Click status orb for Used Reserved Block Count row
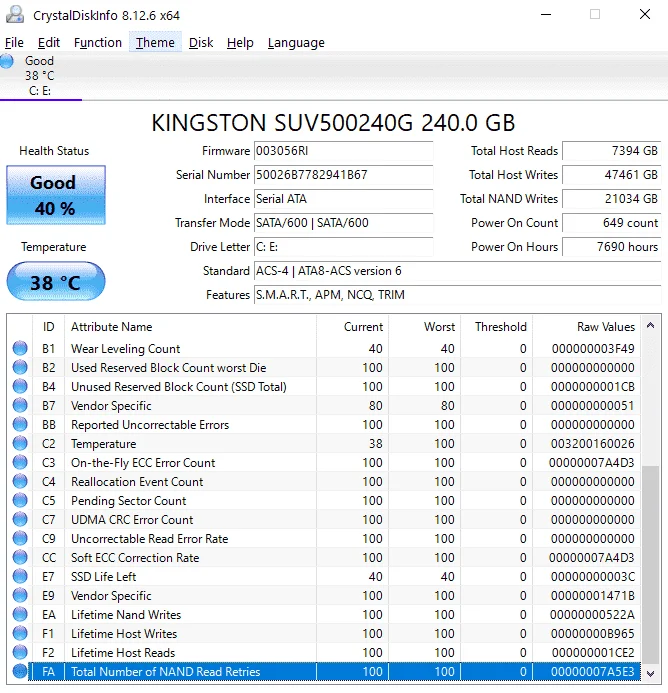This screenshot has width=668, height=693. [x=20, y=367]
